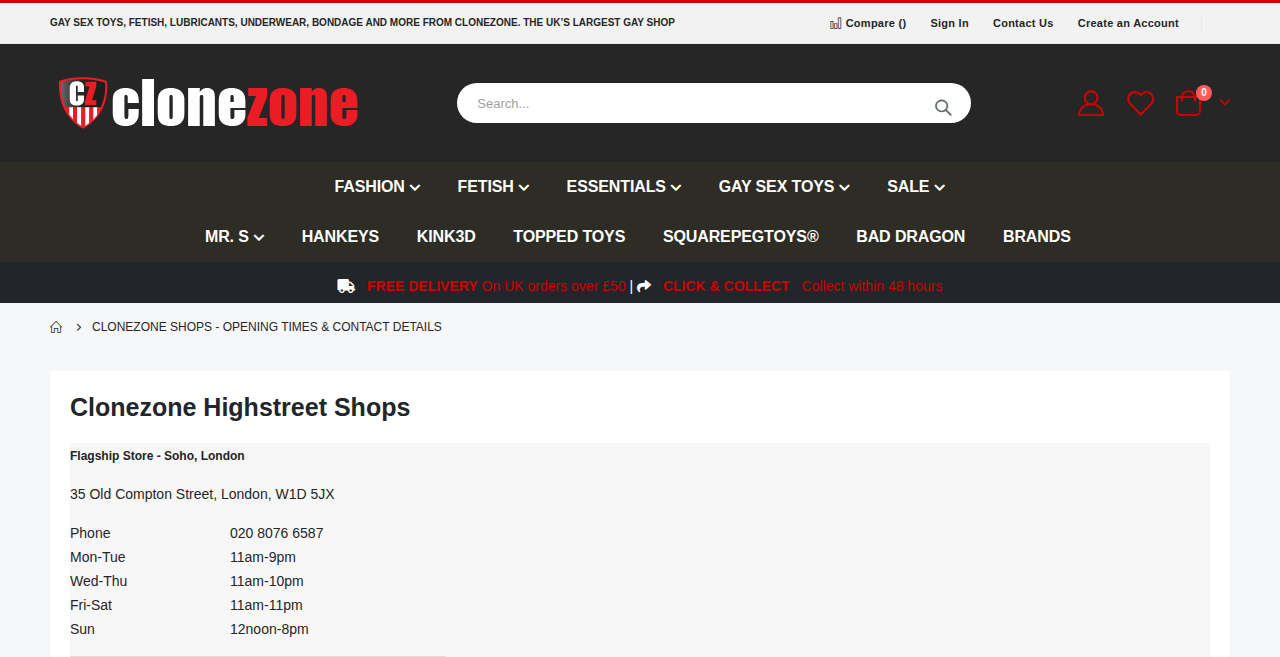Image resolution: width=1280 pixels, height=657 pixels.
Task: Expand the Essentials menu
Action: click(624, 186)
